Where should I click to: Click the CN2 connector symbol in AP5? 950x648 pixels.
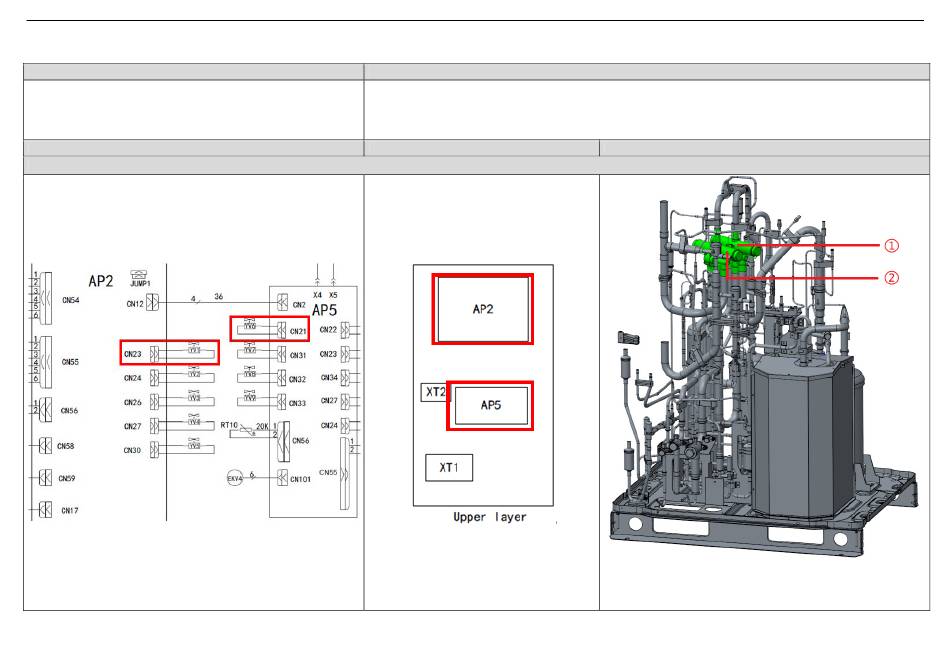pyautogui.click(x=282, y=302)
